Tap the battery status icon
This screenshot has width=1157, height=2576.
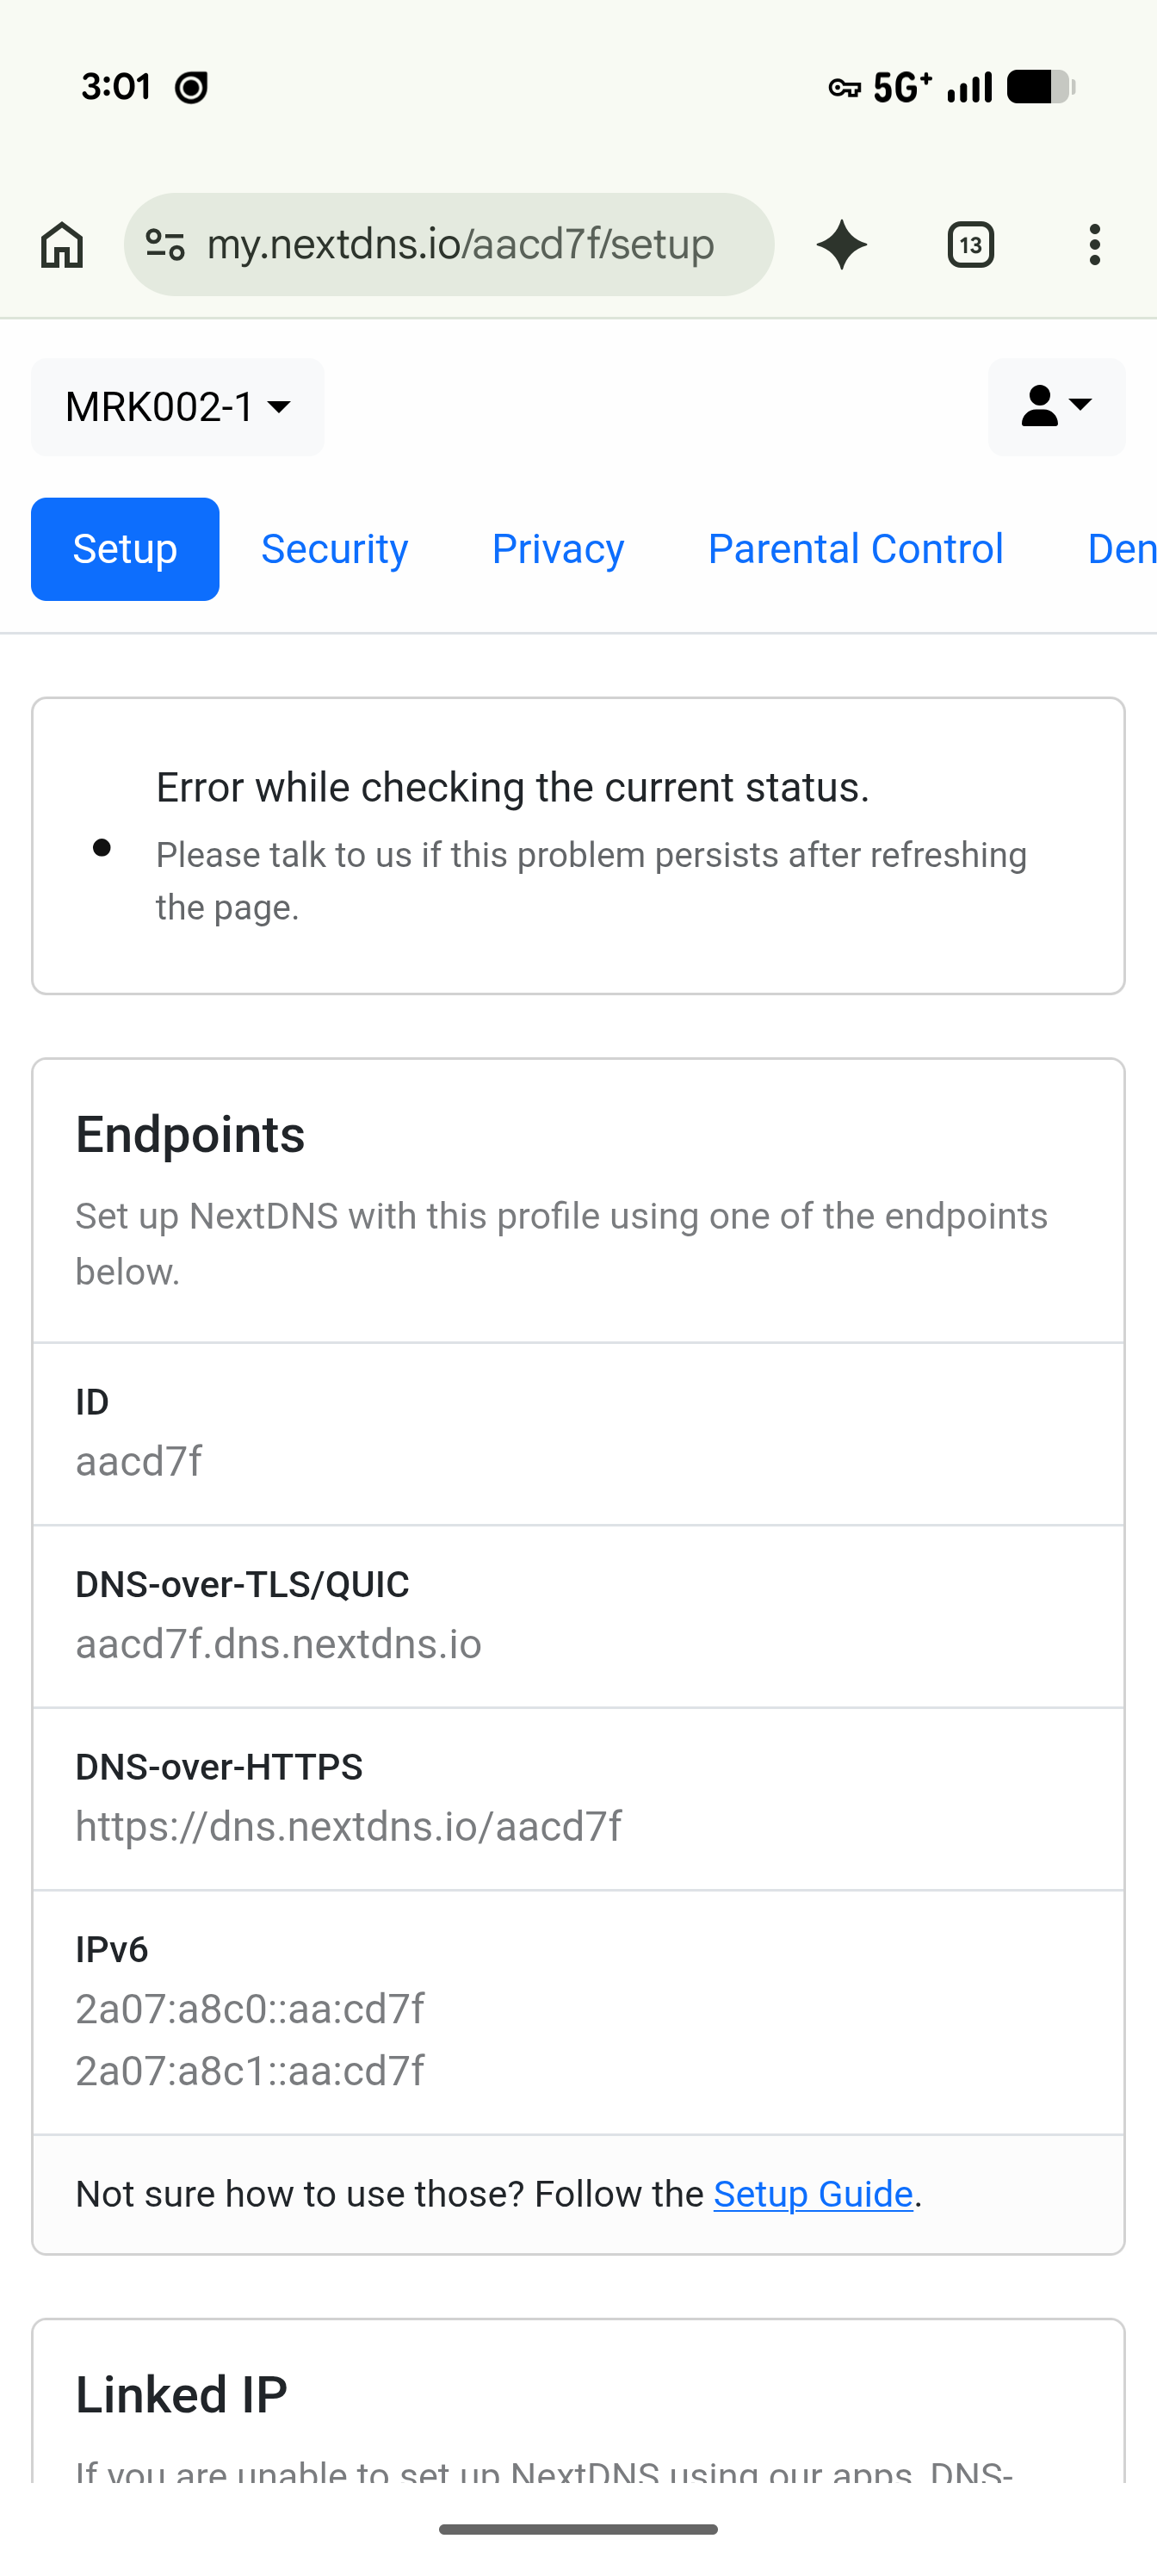tap(1041, 87)
